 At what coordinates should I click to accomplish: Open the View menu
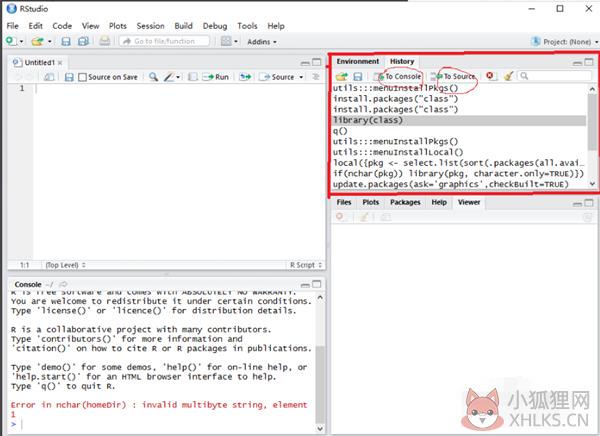90,26
